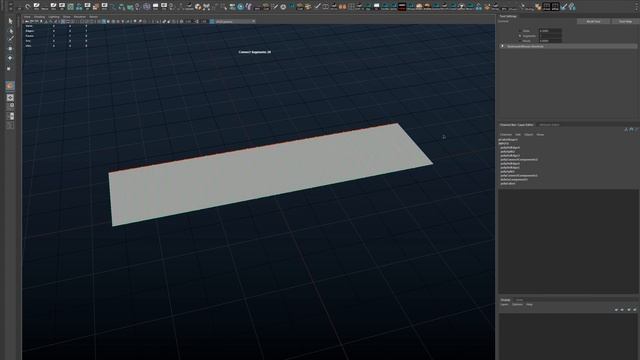This screenshot has width=640, height=360.
Task: Click the Reset Tool button
Action: point(593,21)
